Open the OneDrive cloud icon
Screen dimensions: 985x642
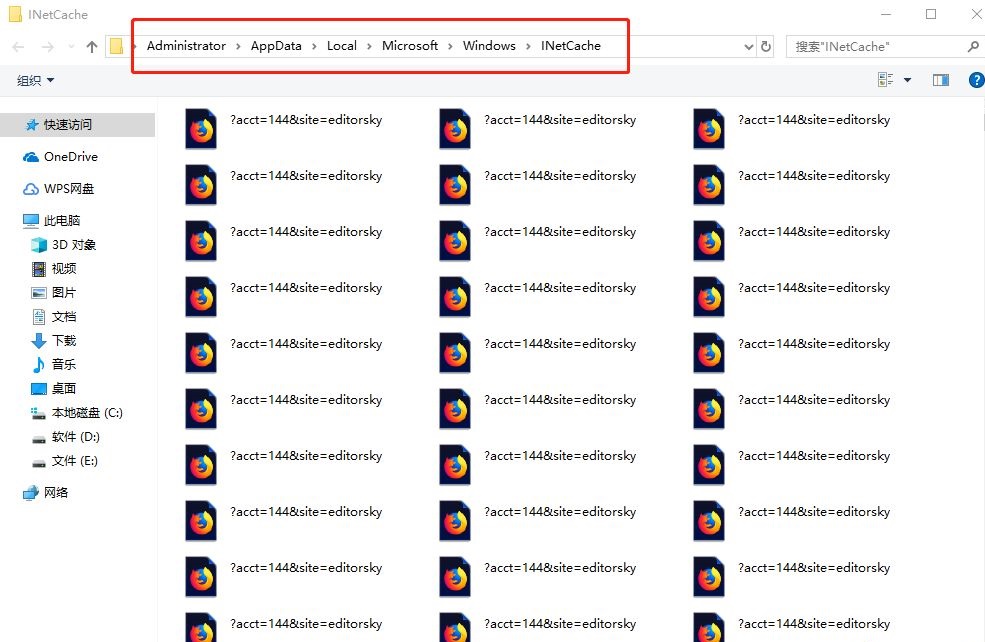31,157
